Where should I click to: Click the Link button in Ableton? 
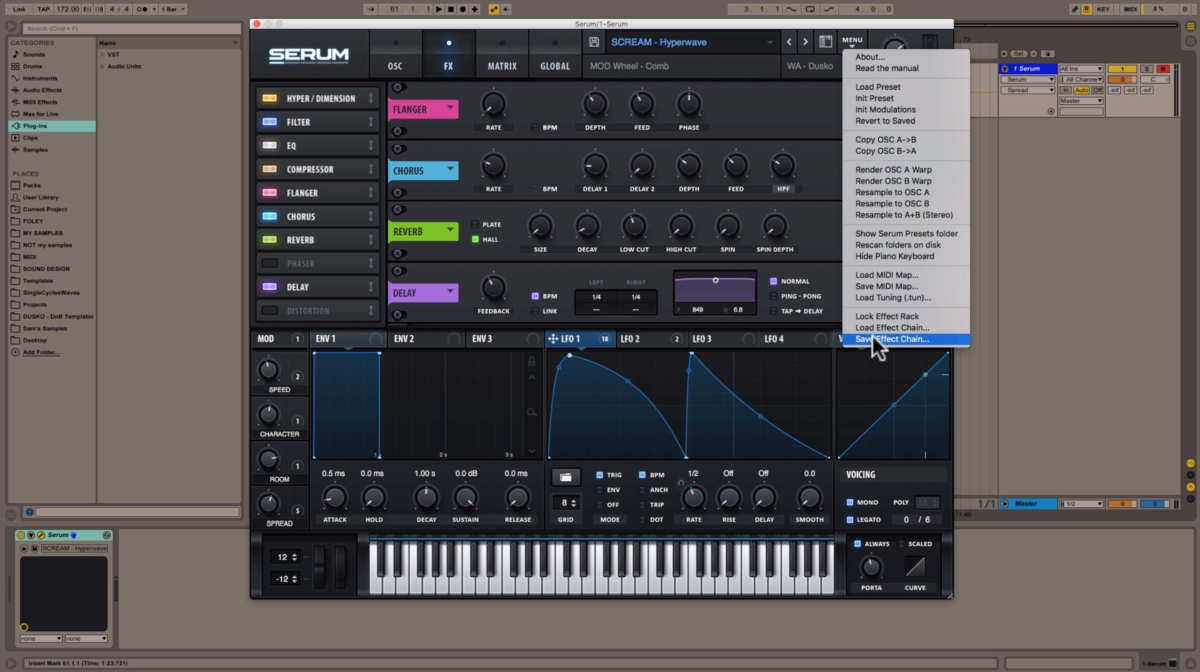click(x=19, y=9)
